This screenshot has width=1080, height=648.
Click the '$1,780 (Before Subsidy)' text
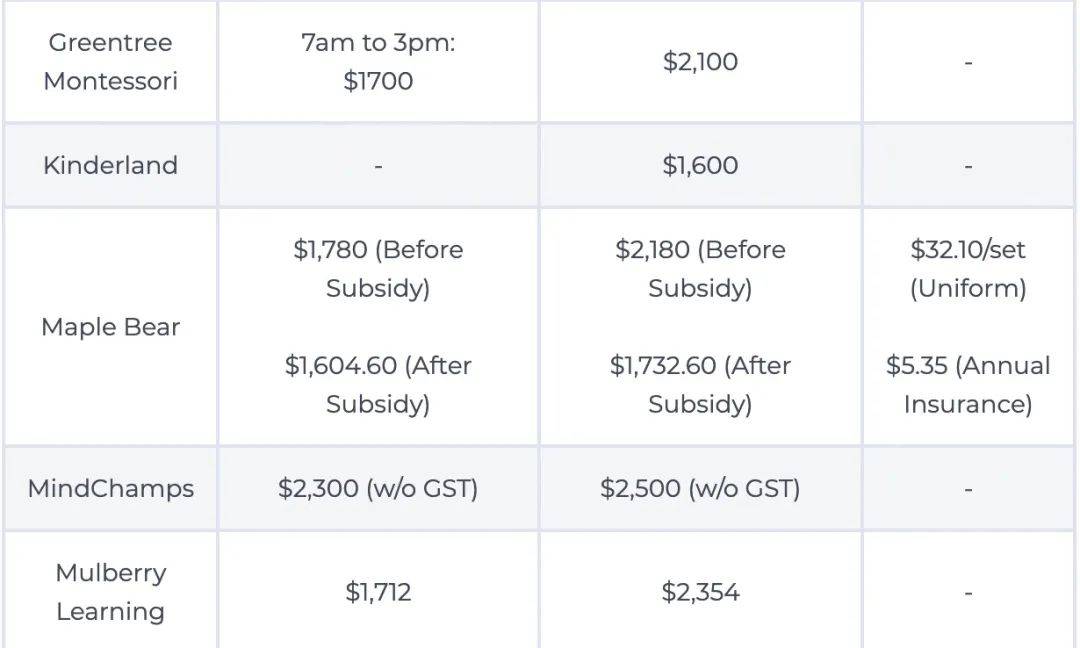coord(378,269)
